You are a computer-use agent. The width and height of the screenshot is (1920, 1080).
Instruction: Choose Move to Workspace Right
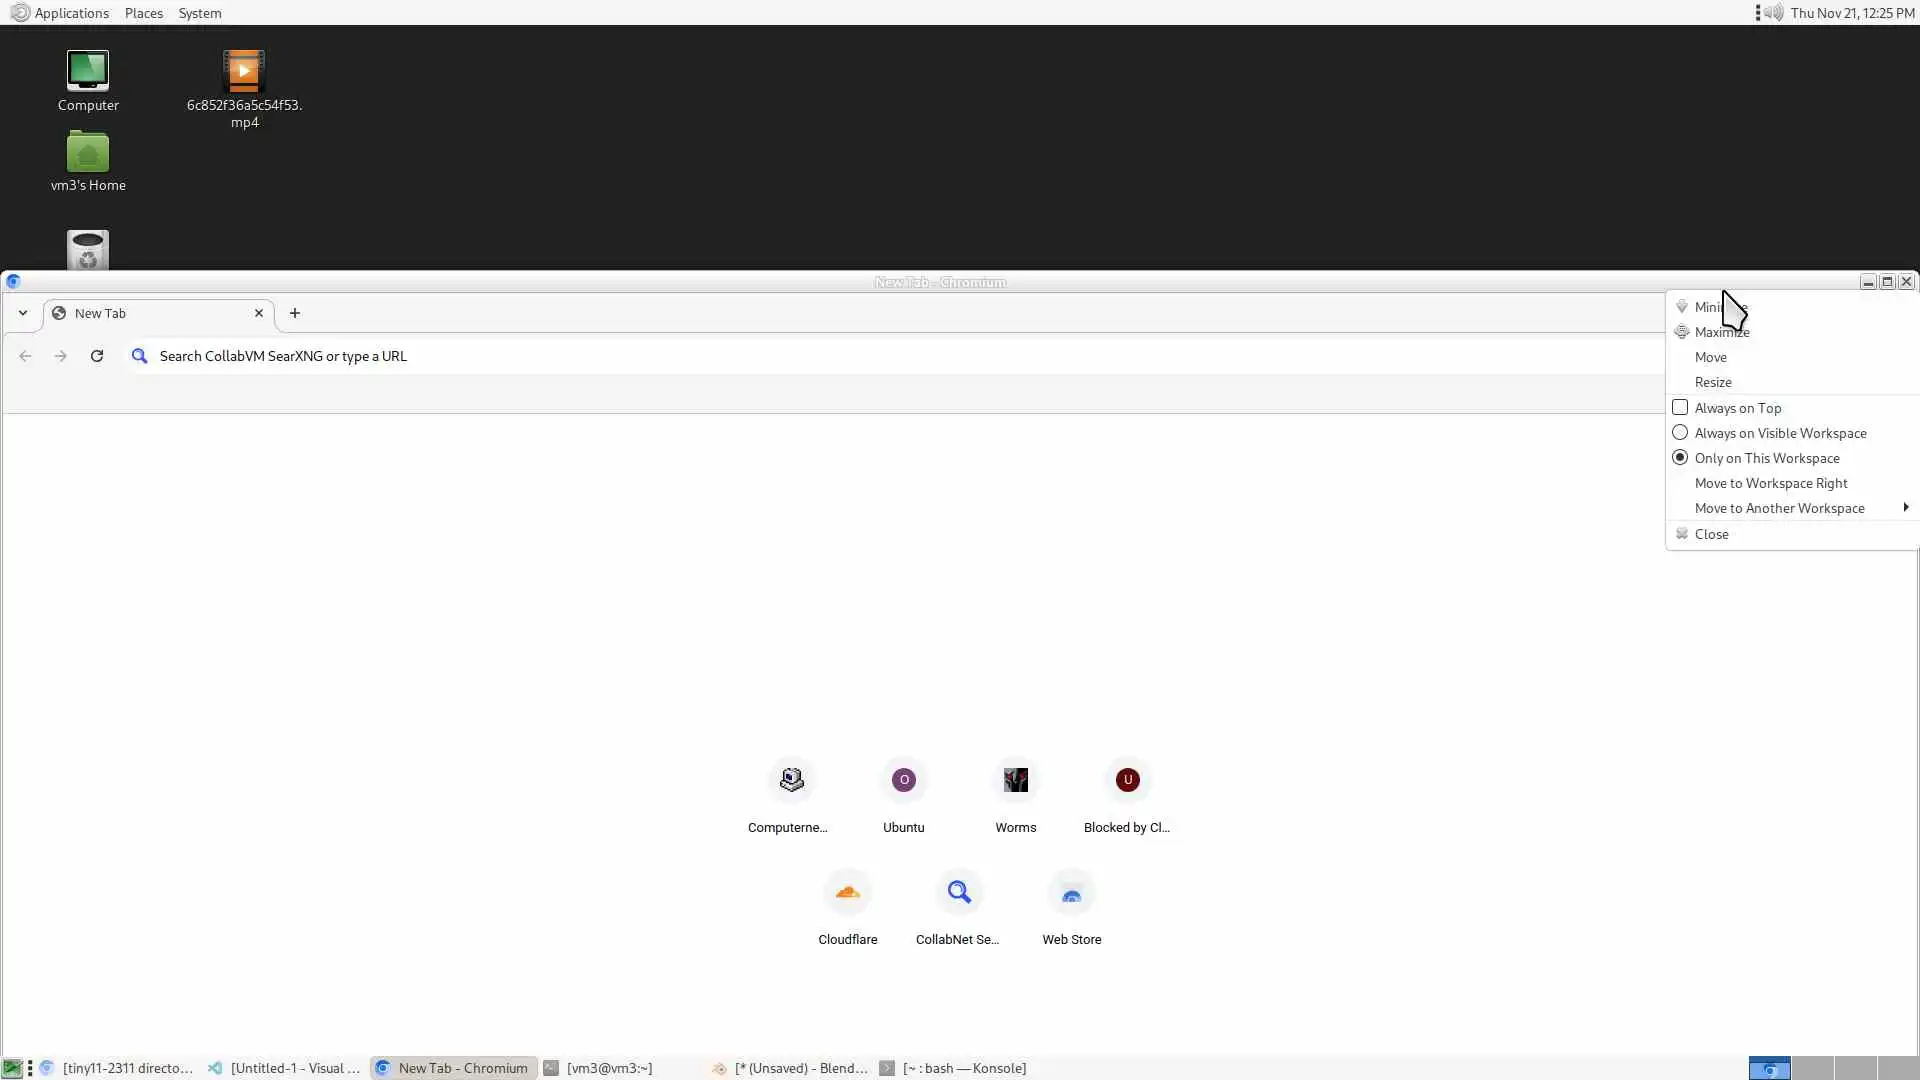click(x=1770, y=483)
